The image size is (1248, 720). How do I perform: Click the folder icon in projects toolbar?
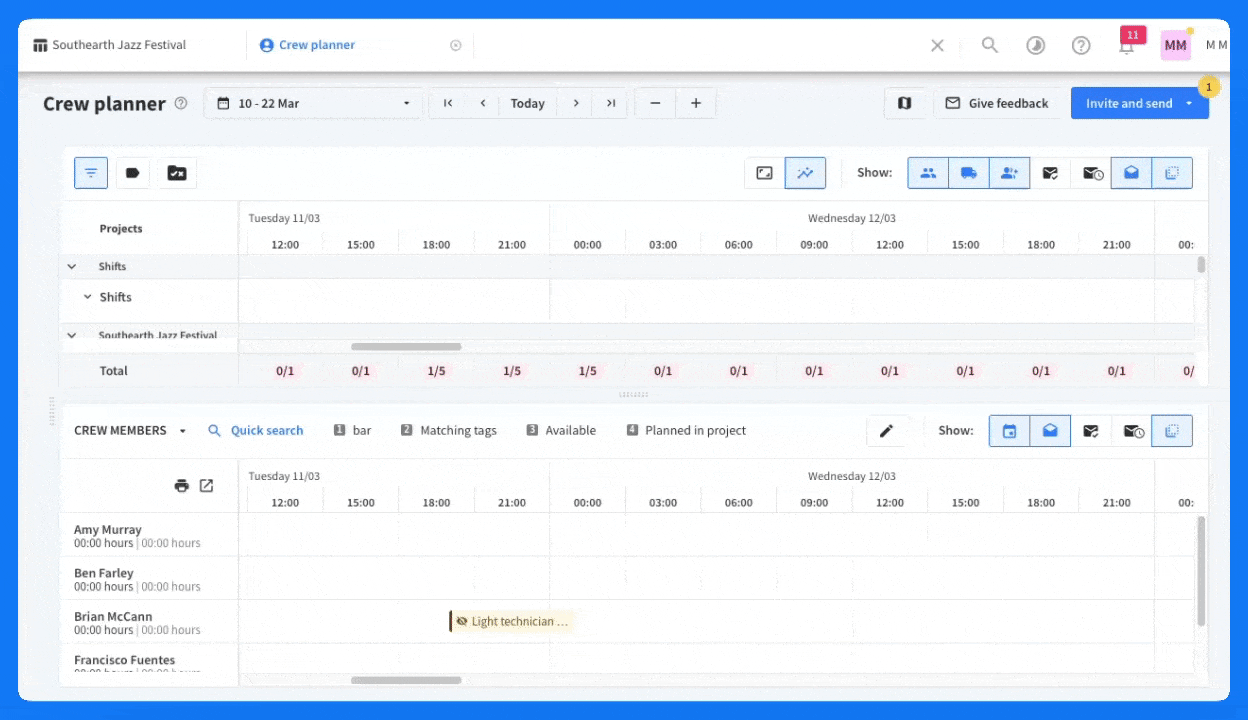click(177, 173)
